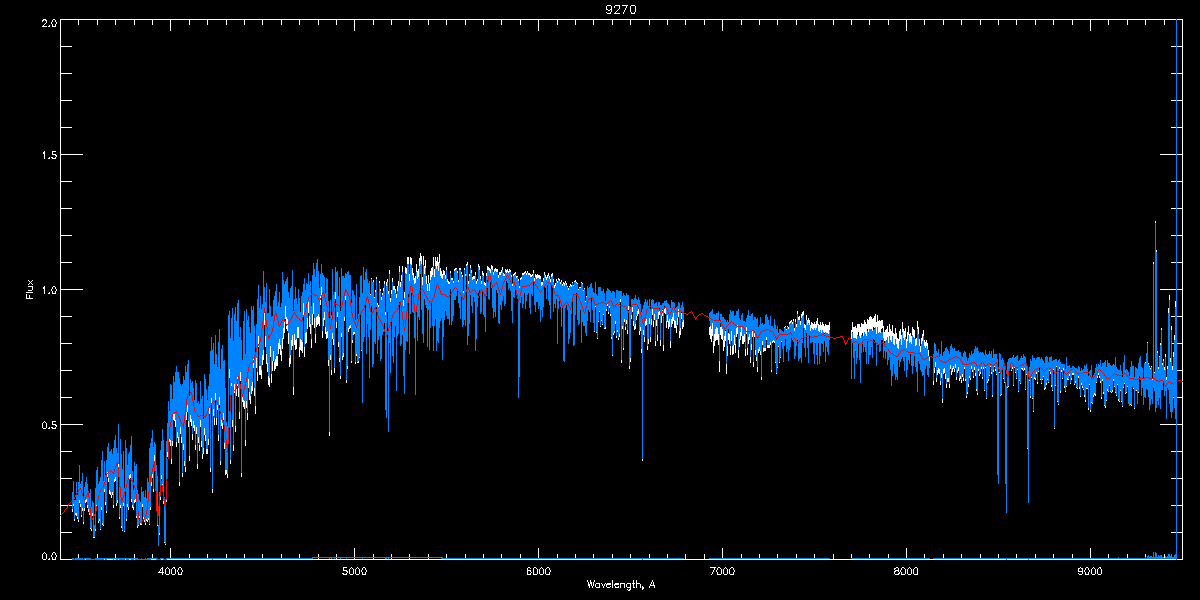Click the tall spike peak near 9350 Å

[1155, 223]
